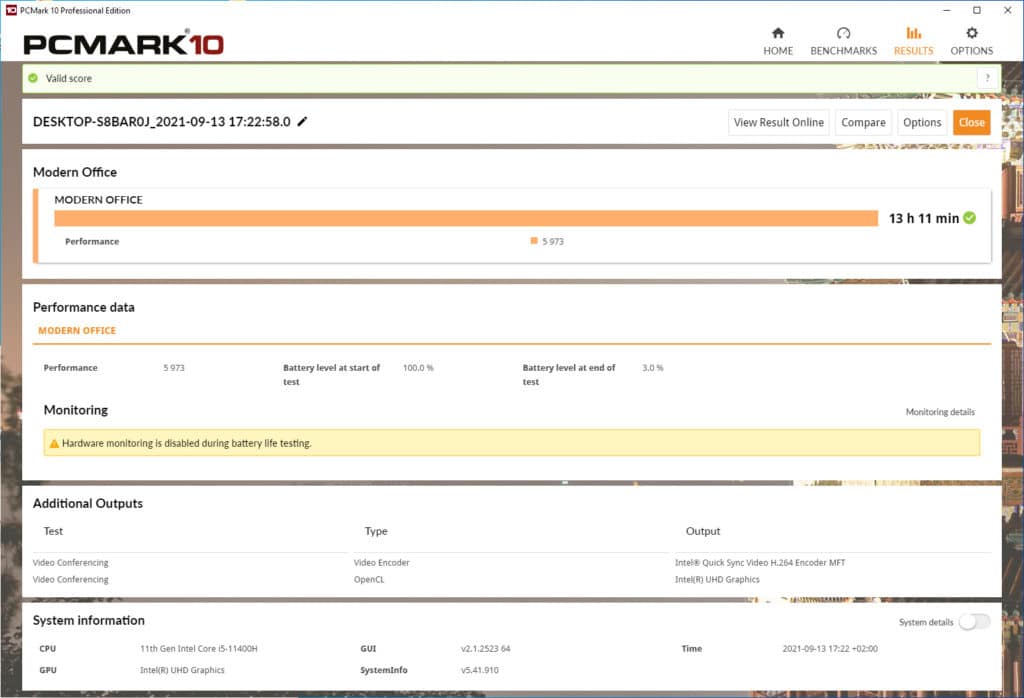Close the result with orange Close button
Image resolution: width=1024 pixels, height=698 pixels.
point(972,122)
